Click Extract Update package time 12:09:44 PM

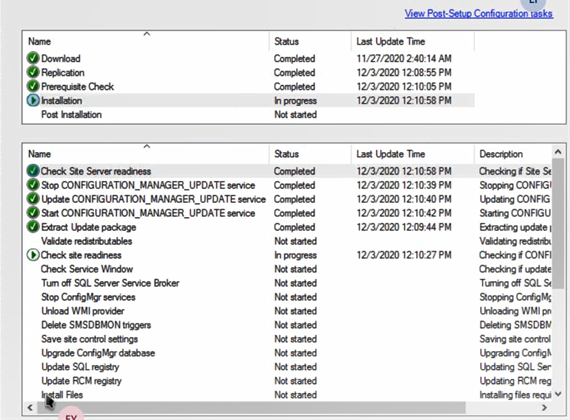coord(404,227)
